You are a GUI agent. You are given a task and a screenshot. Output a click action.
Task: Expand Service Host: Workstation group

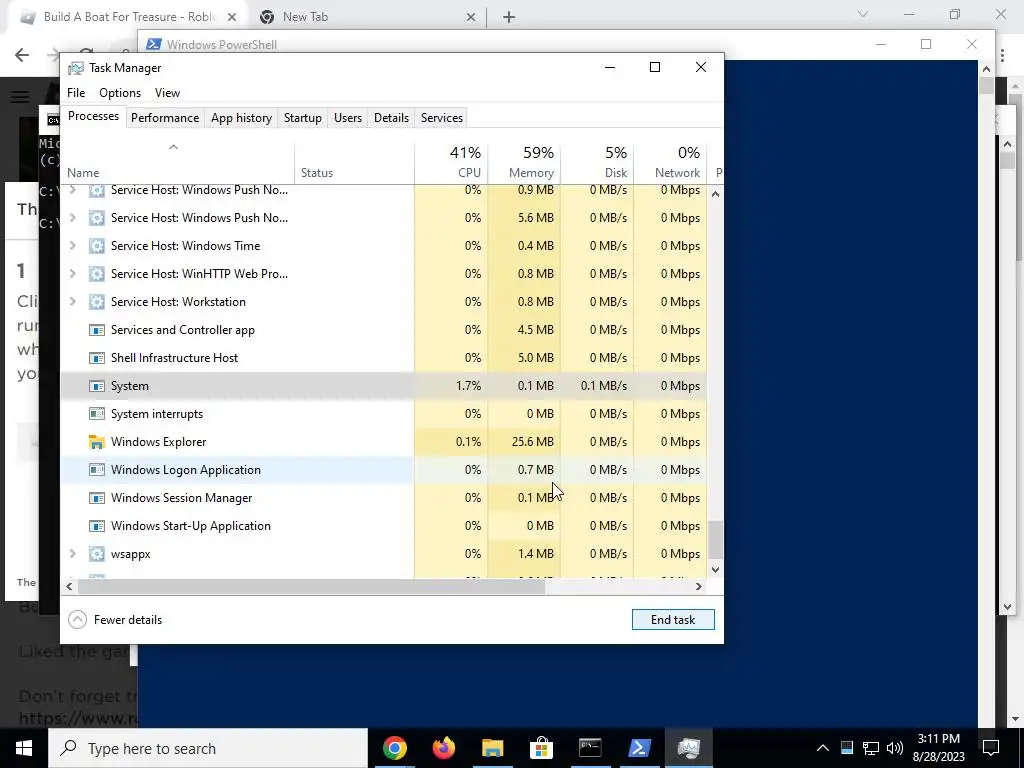[72, 302]
